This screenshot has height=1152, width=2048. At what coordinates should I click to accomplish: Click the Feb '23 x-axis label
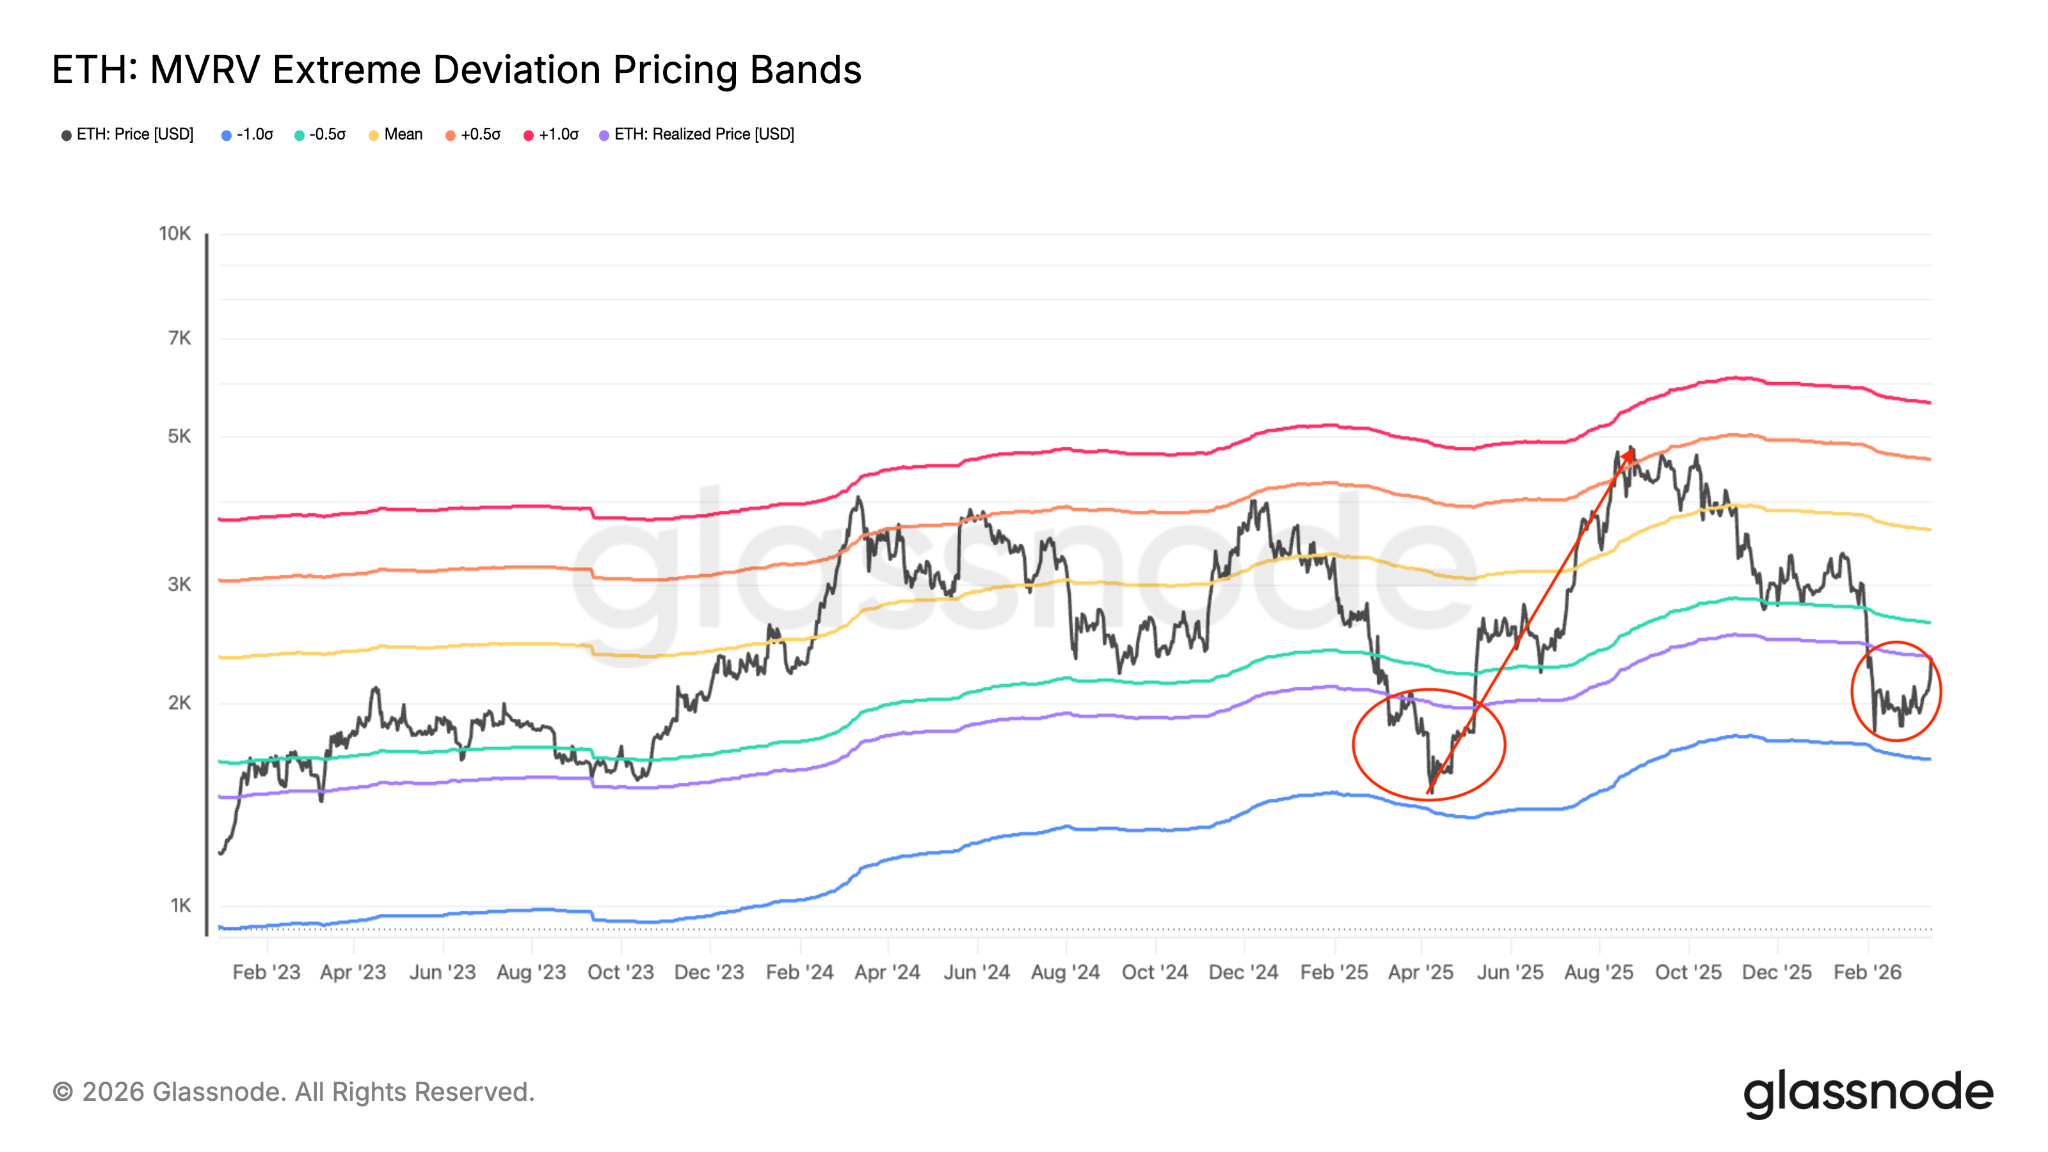click(x=266, y=972)
